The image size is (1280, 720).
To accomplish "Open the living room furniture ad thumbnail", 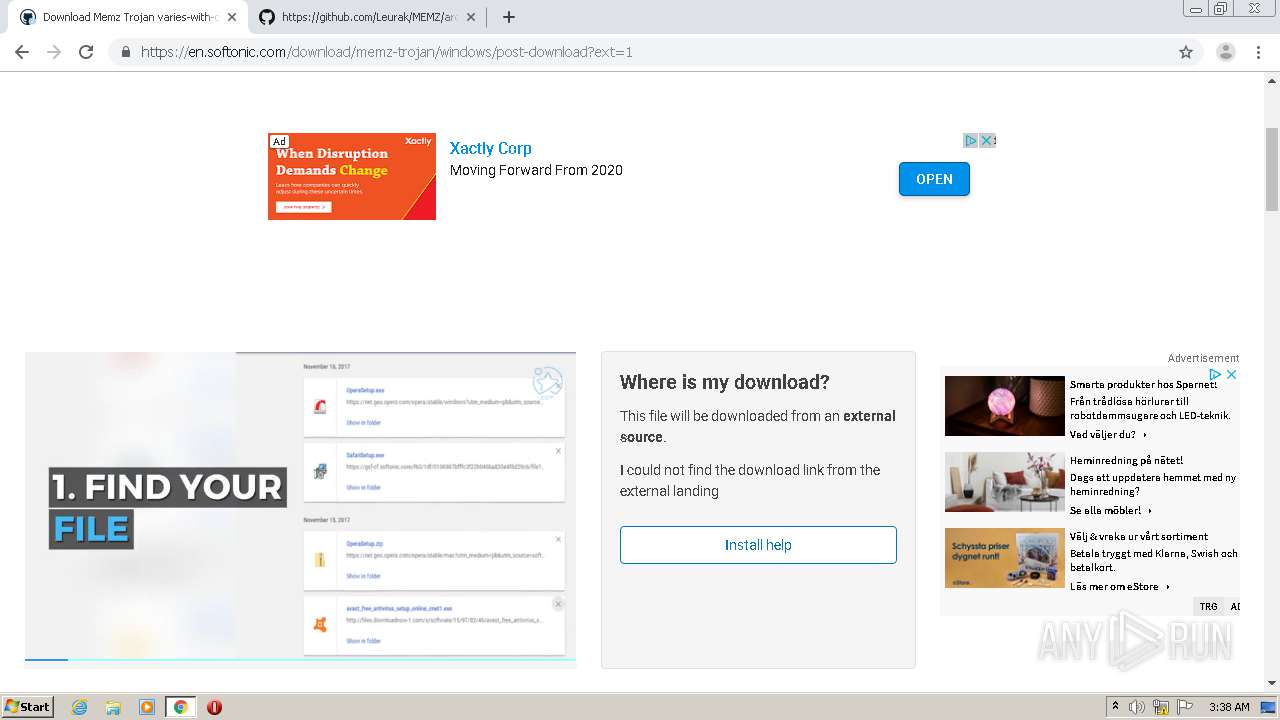I will pos(1005,482).
